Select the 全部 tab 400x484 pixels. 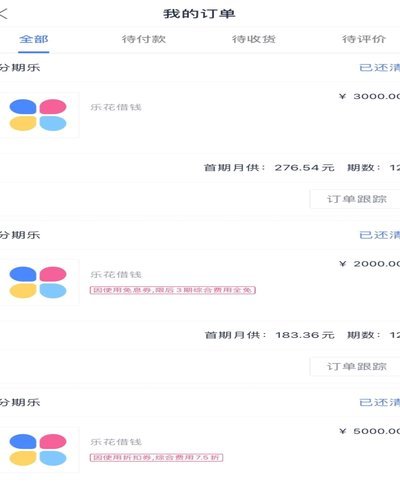(34, 39)
